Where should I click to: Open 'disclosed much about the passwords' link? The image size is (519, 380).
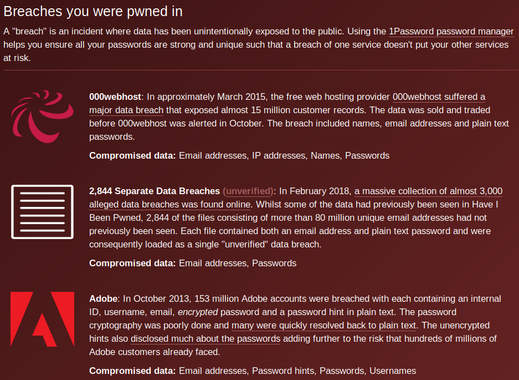click(x=205, y=339)
